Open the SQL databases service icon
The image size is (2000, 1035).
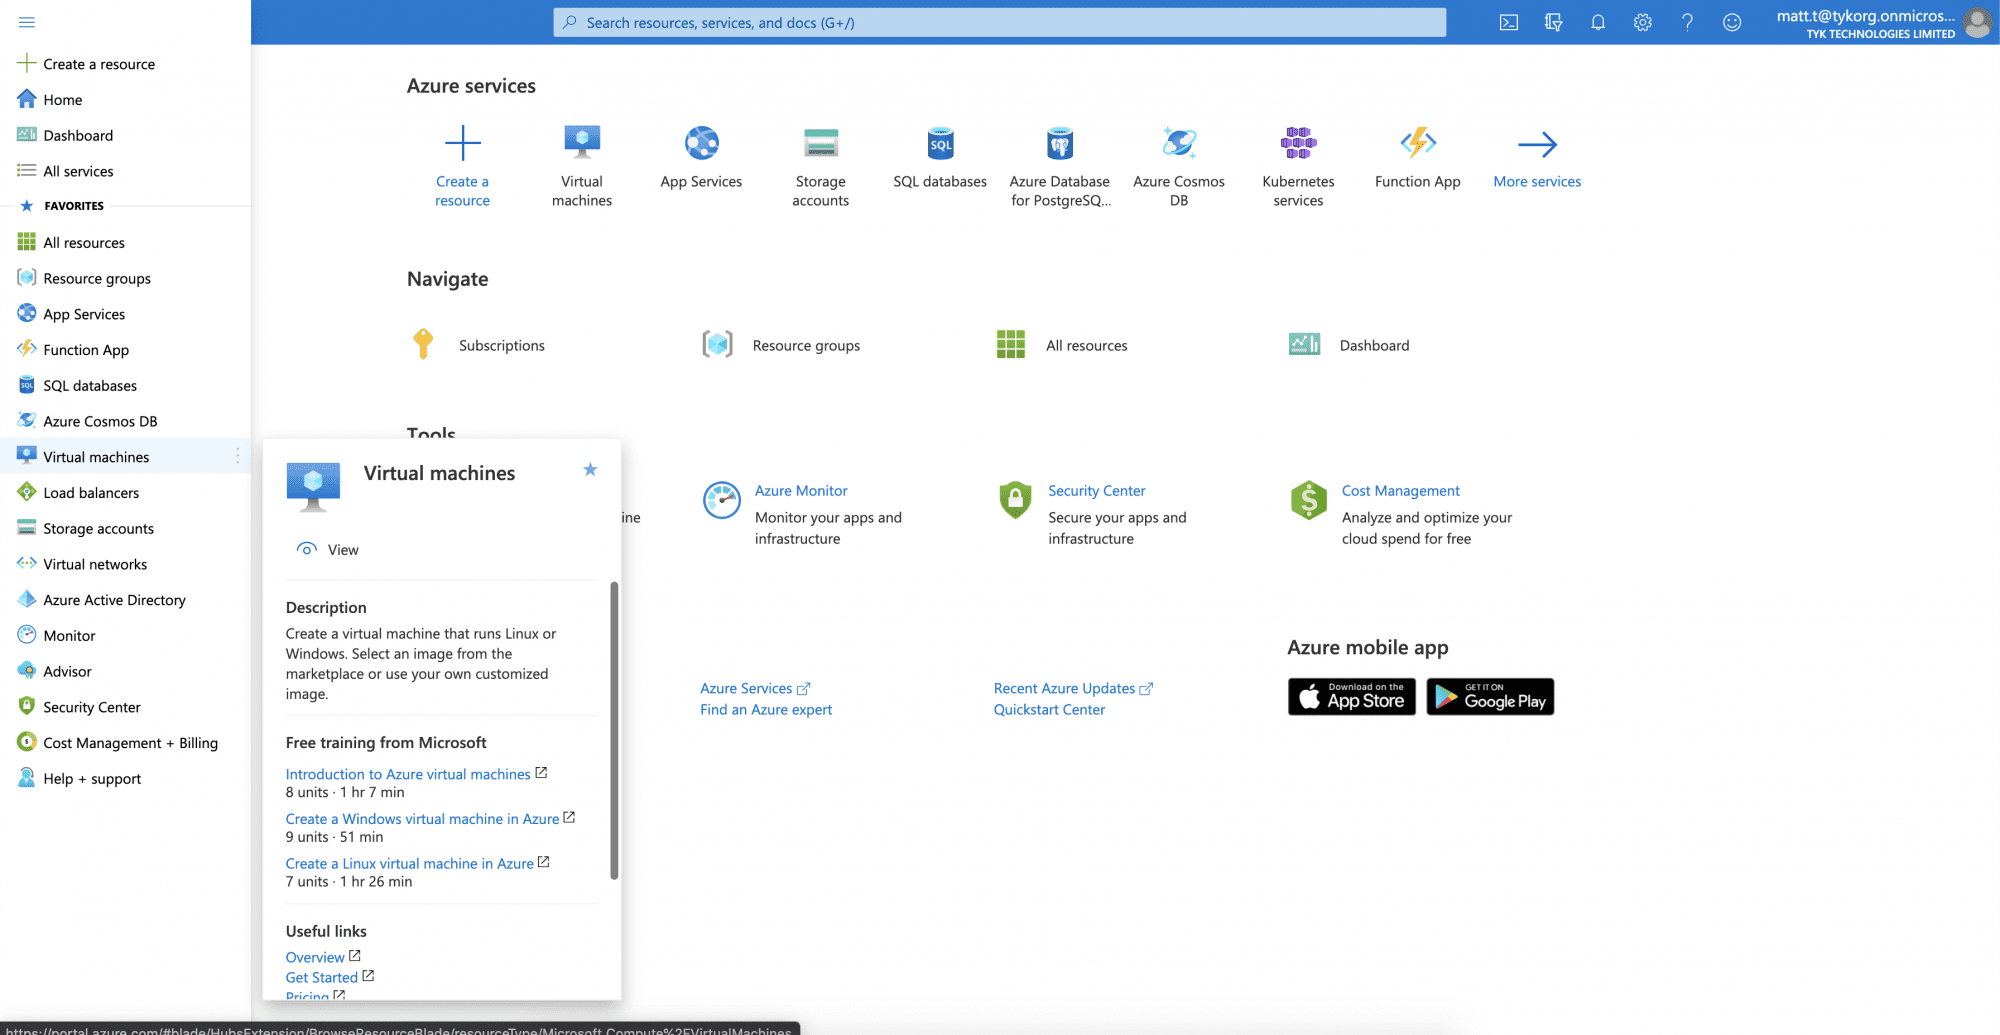pyautogui.click(x=939, y=143)
